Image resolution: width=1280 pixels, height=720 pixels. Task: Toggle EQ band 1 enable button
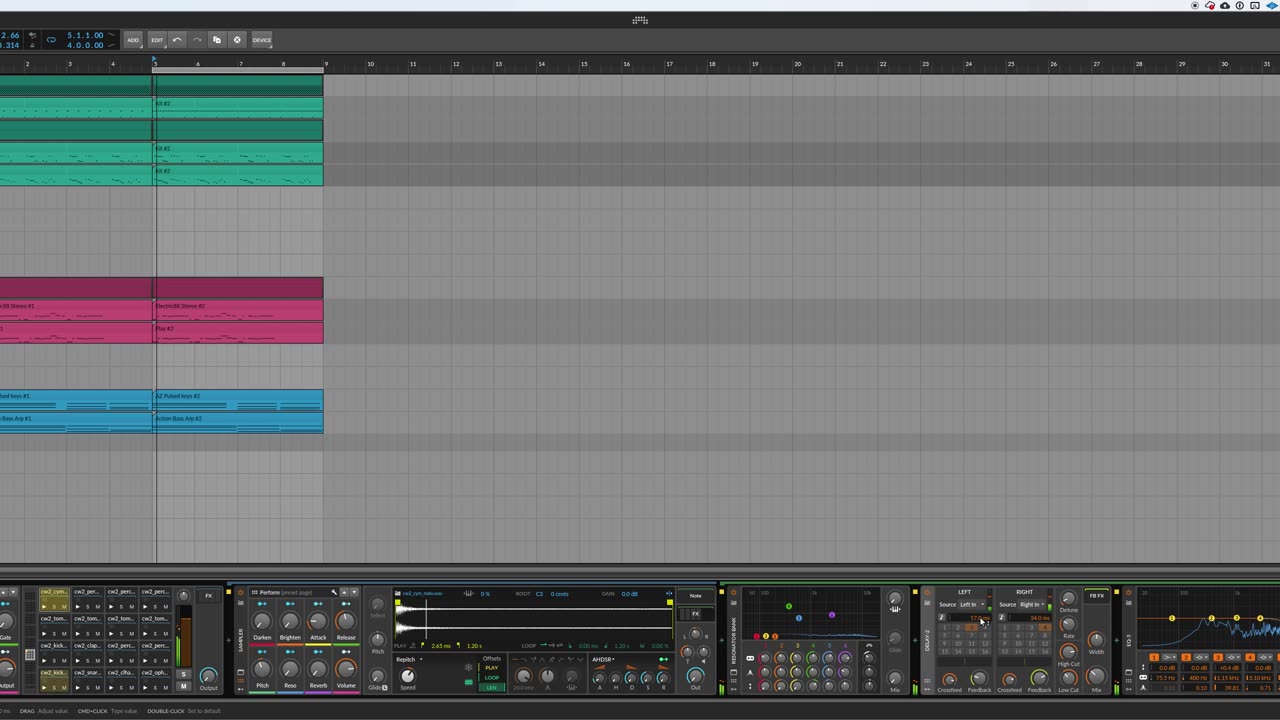coord(1154,657)
